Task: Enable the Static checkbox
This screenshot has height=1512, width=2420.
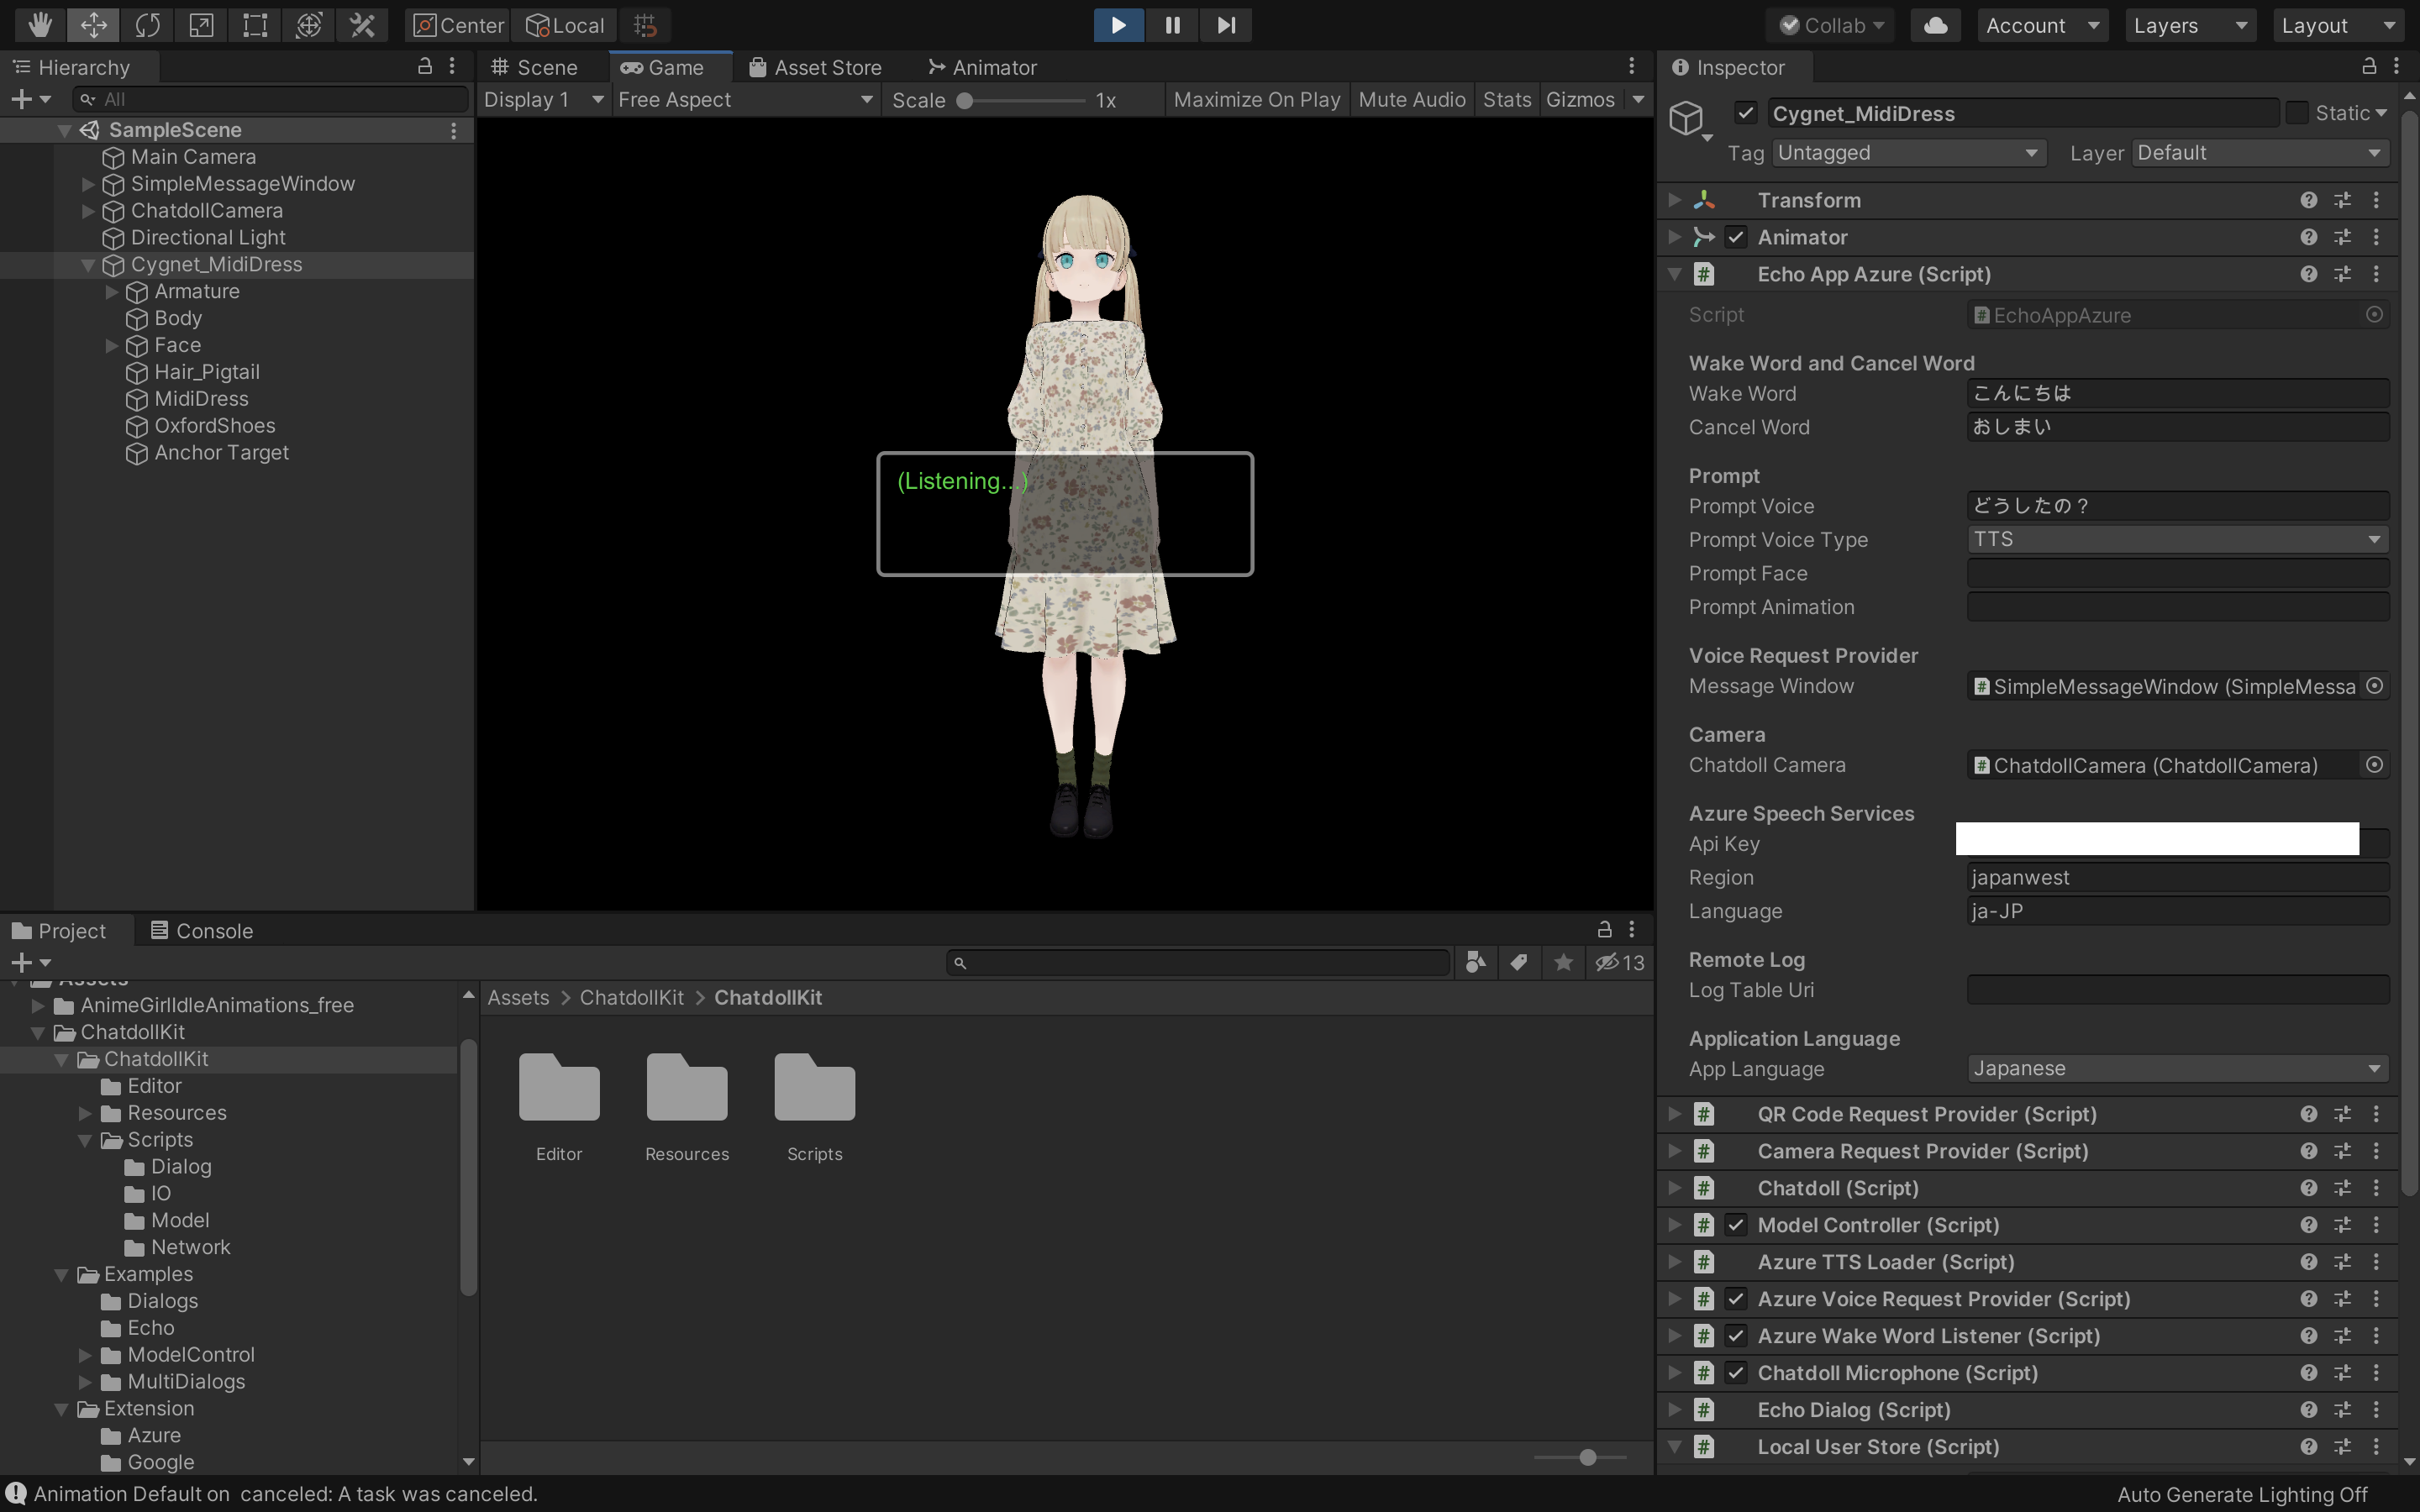Action: (2297, 113)
